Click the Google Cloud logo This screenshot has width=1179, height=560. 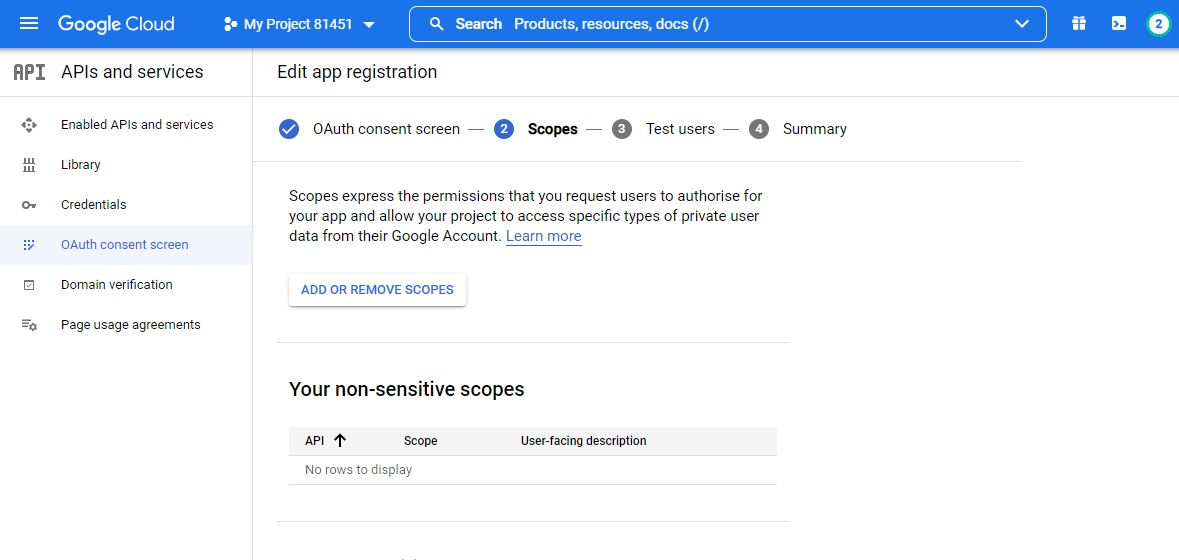click(117, 24)
